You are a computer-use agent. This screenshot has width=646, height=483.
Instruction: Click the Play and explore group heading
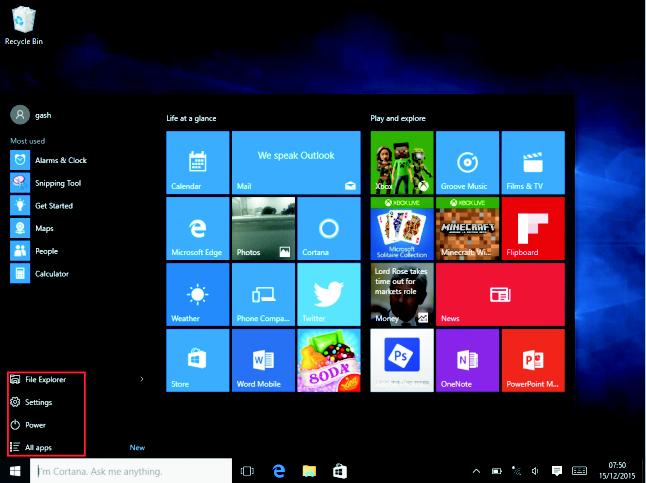[398, 118]
